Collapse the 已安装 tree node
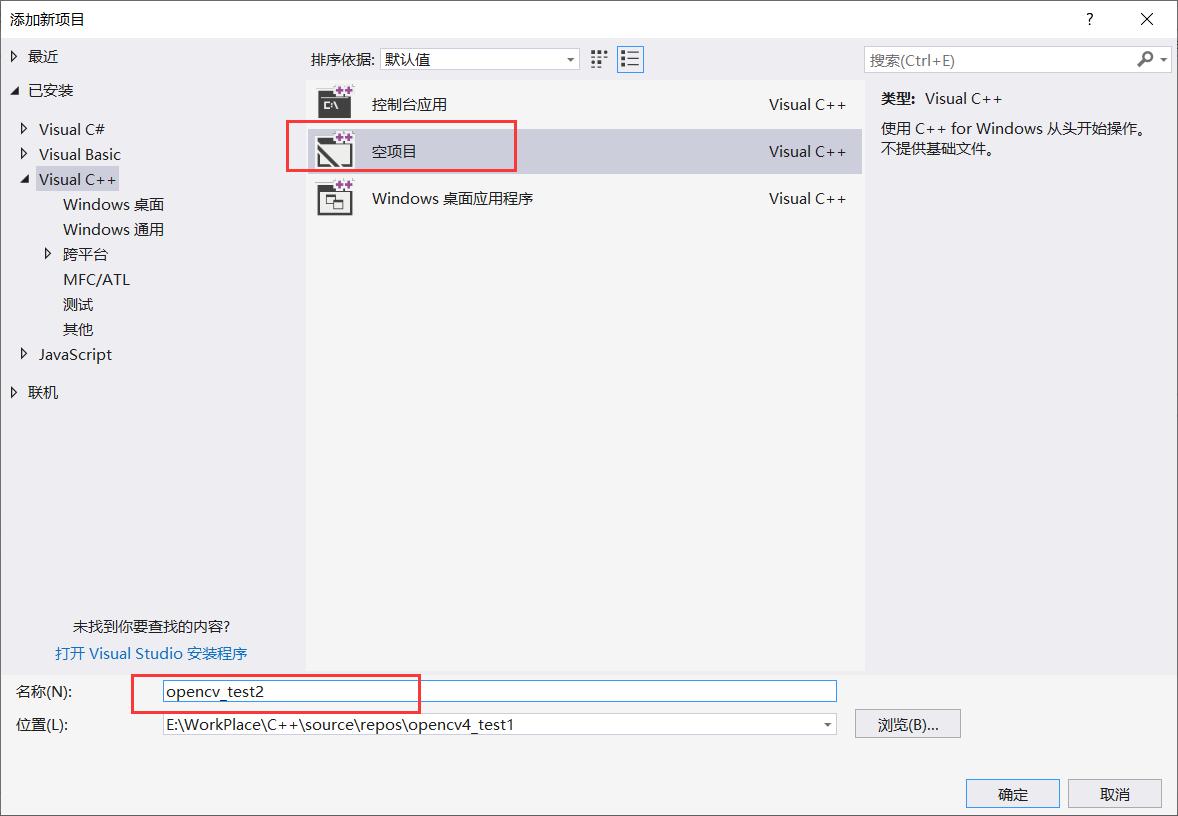 tap(14, 91)
